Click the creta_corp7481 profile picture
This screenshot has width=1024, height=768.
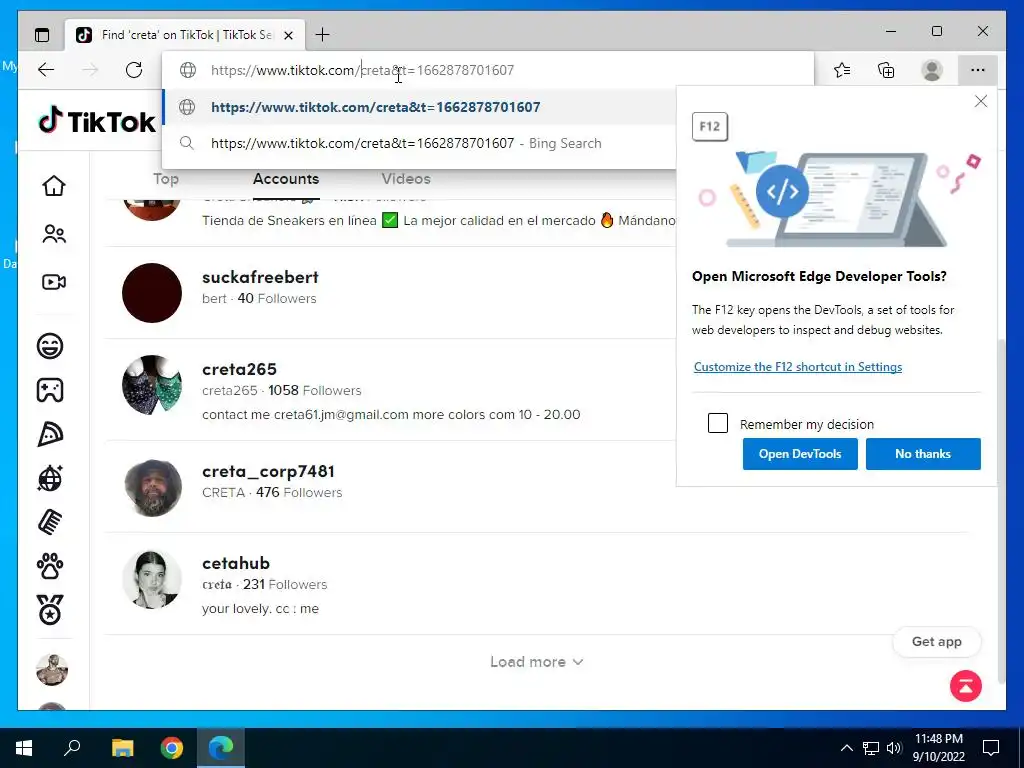click(153, 487)
